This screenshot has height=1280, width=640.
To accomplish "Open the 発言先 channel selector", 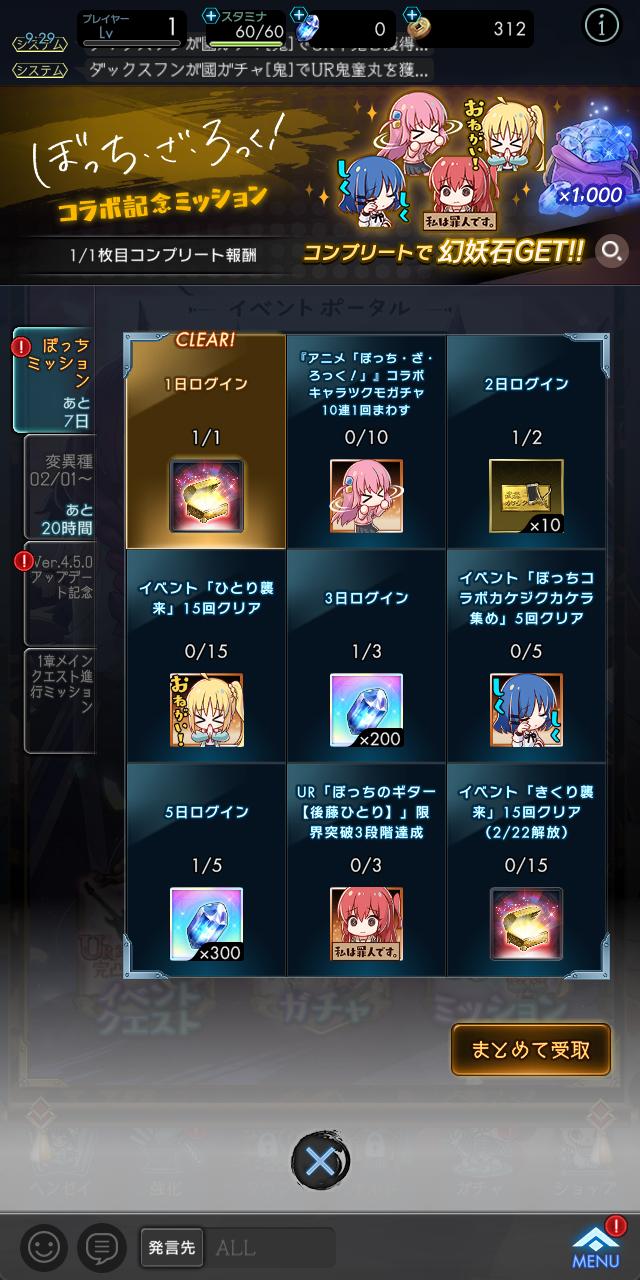I will pos(171,1247).
